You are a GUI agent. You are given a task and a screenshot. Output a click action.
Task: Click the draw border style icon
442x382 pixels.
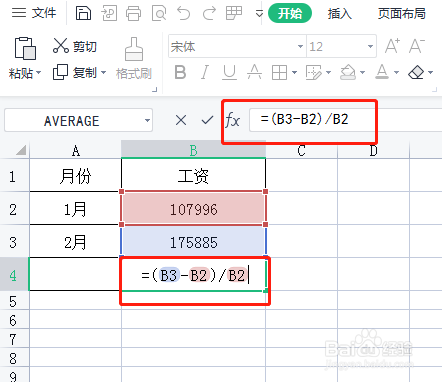click(x=314, y=72)
